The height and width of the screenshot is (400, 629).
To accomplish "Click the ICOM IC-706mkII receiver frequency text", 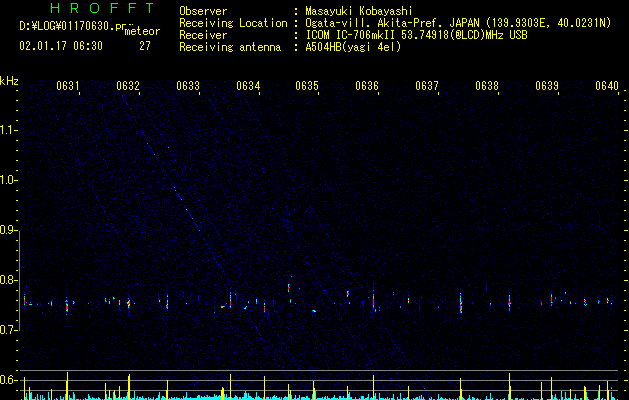I will tap(416, 35).
